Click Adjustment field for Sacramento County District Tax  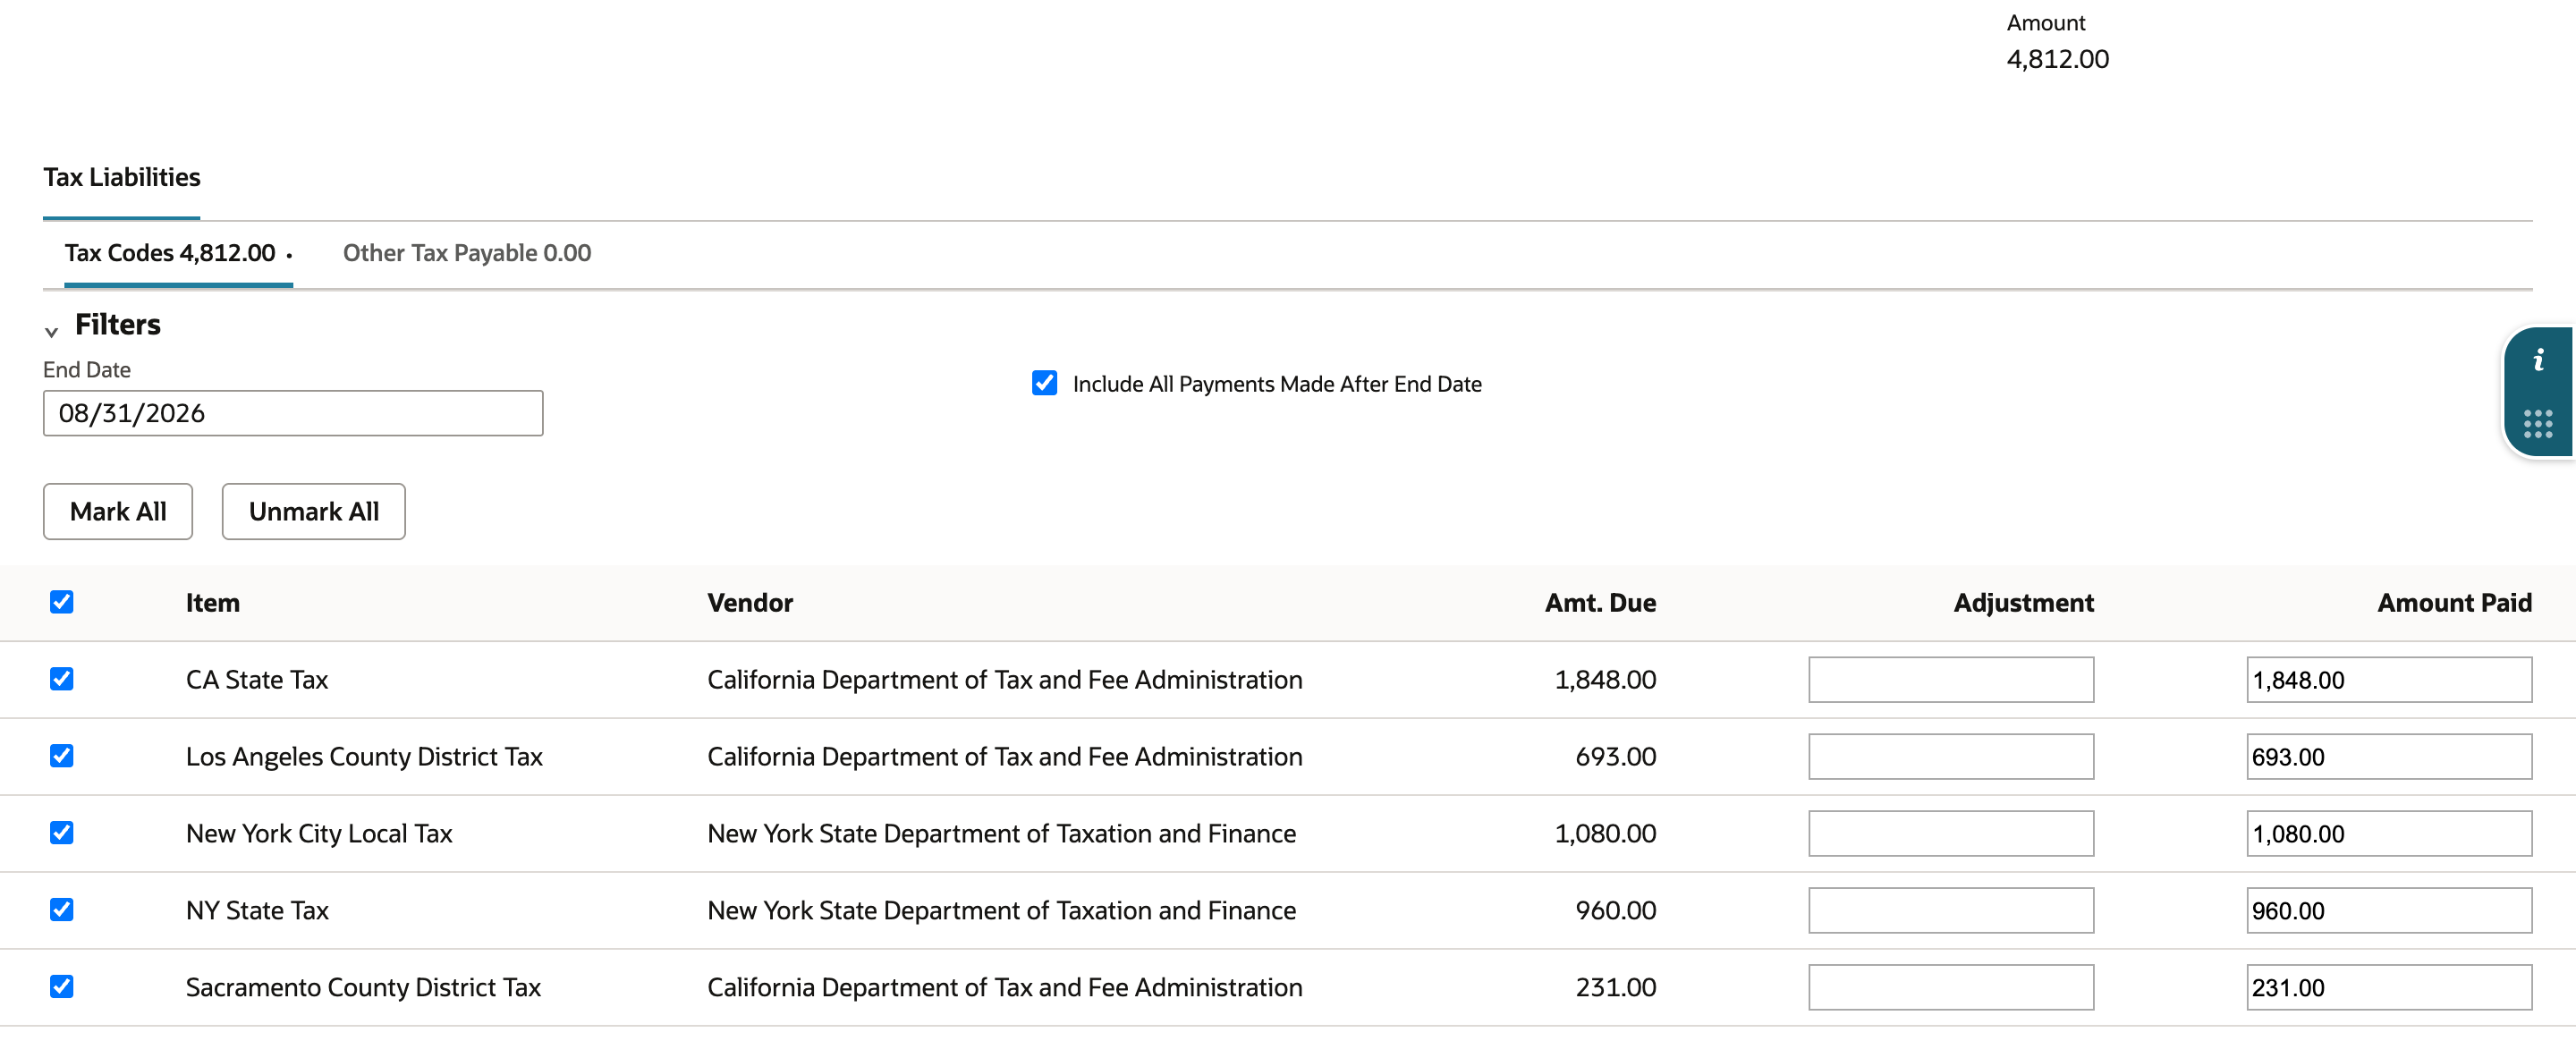coord(1950,987)
